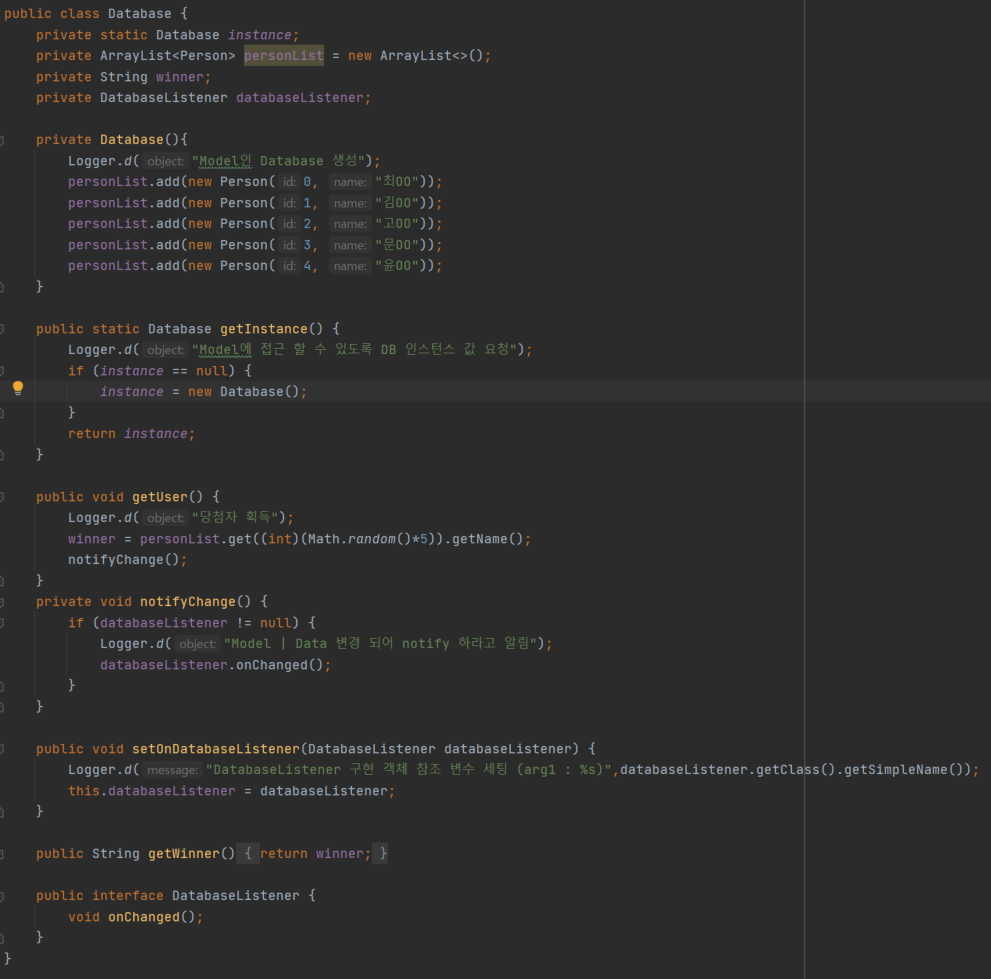Click the getClass() call
Viewport: 991px width, 979px height.
[x=796, y=770]
